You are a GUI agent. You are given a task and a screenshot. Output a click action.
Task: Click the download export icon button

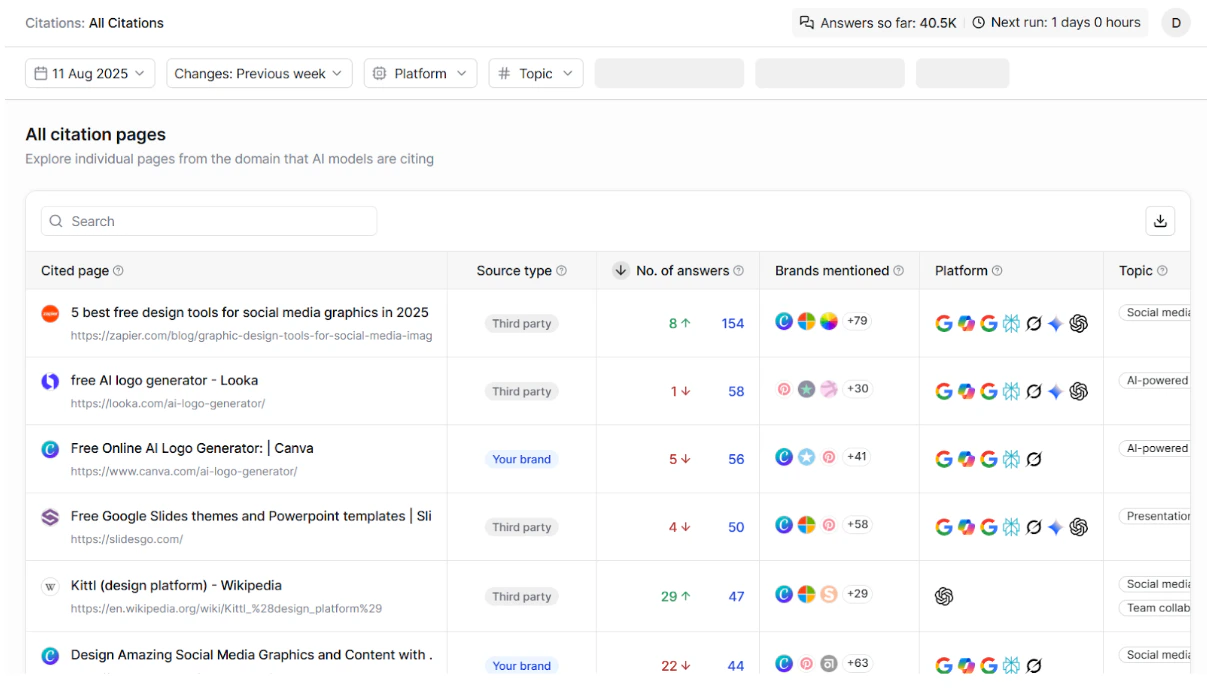[x=1160, y=221]
